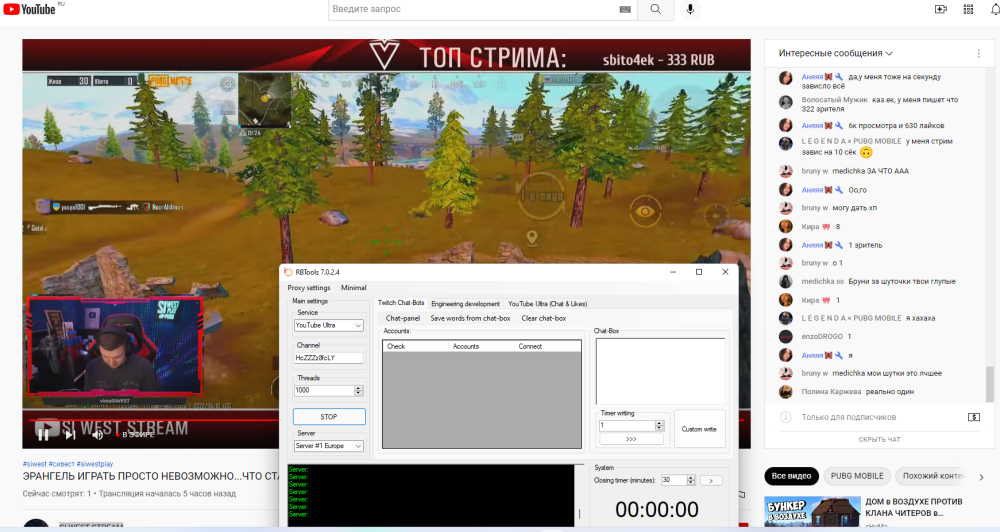The width and height of the screenshot is (1000, 532).
Task: Open the YouTube Ultra (Chat & Likes) tab
Action: coord(549,303)
